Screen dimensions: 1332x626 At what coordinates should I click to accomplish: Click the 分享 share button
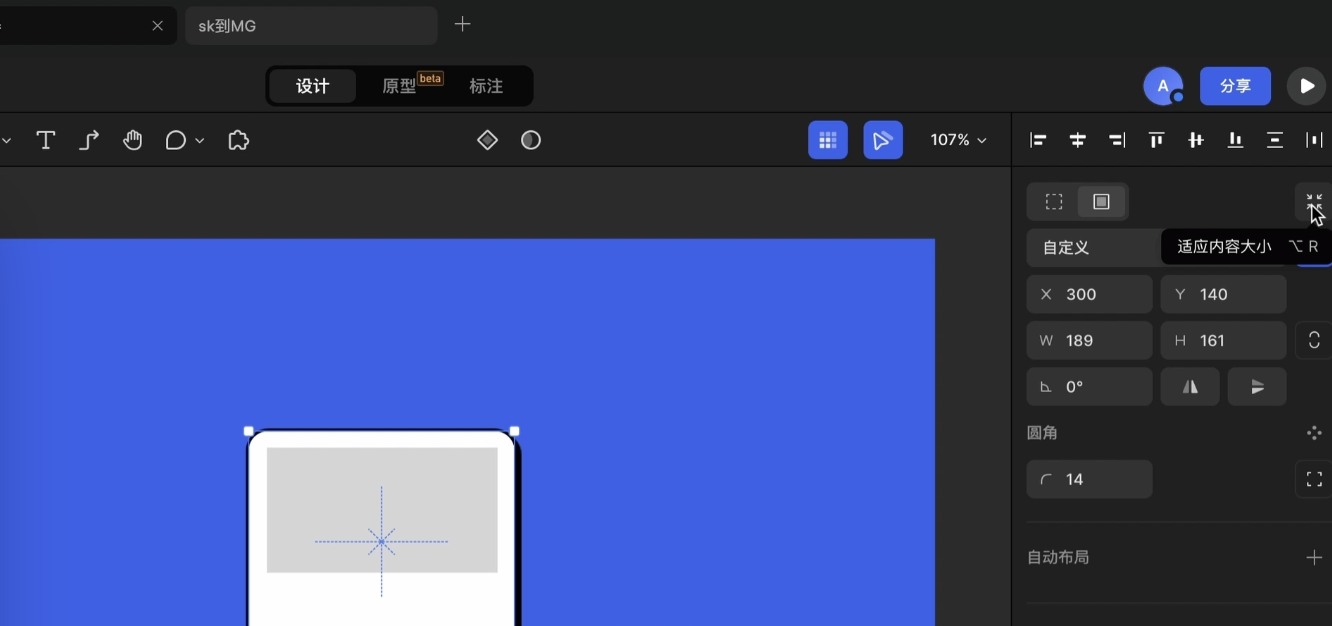pos(1235,86)
